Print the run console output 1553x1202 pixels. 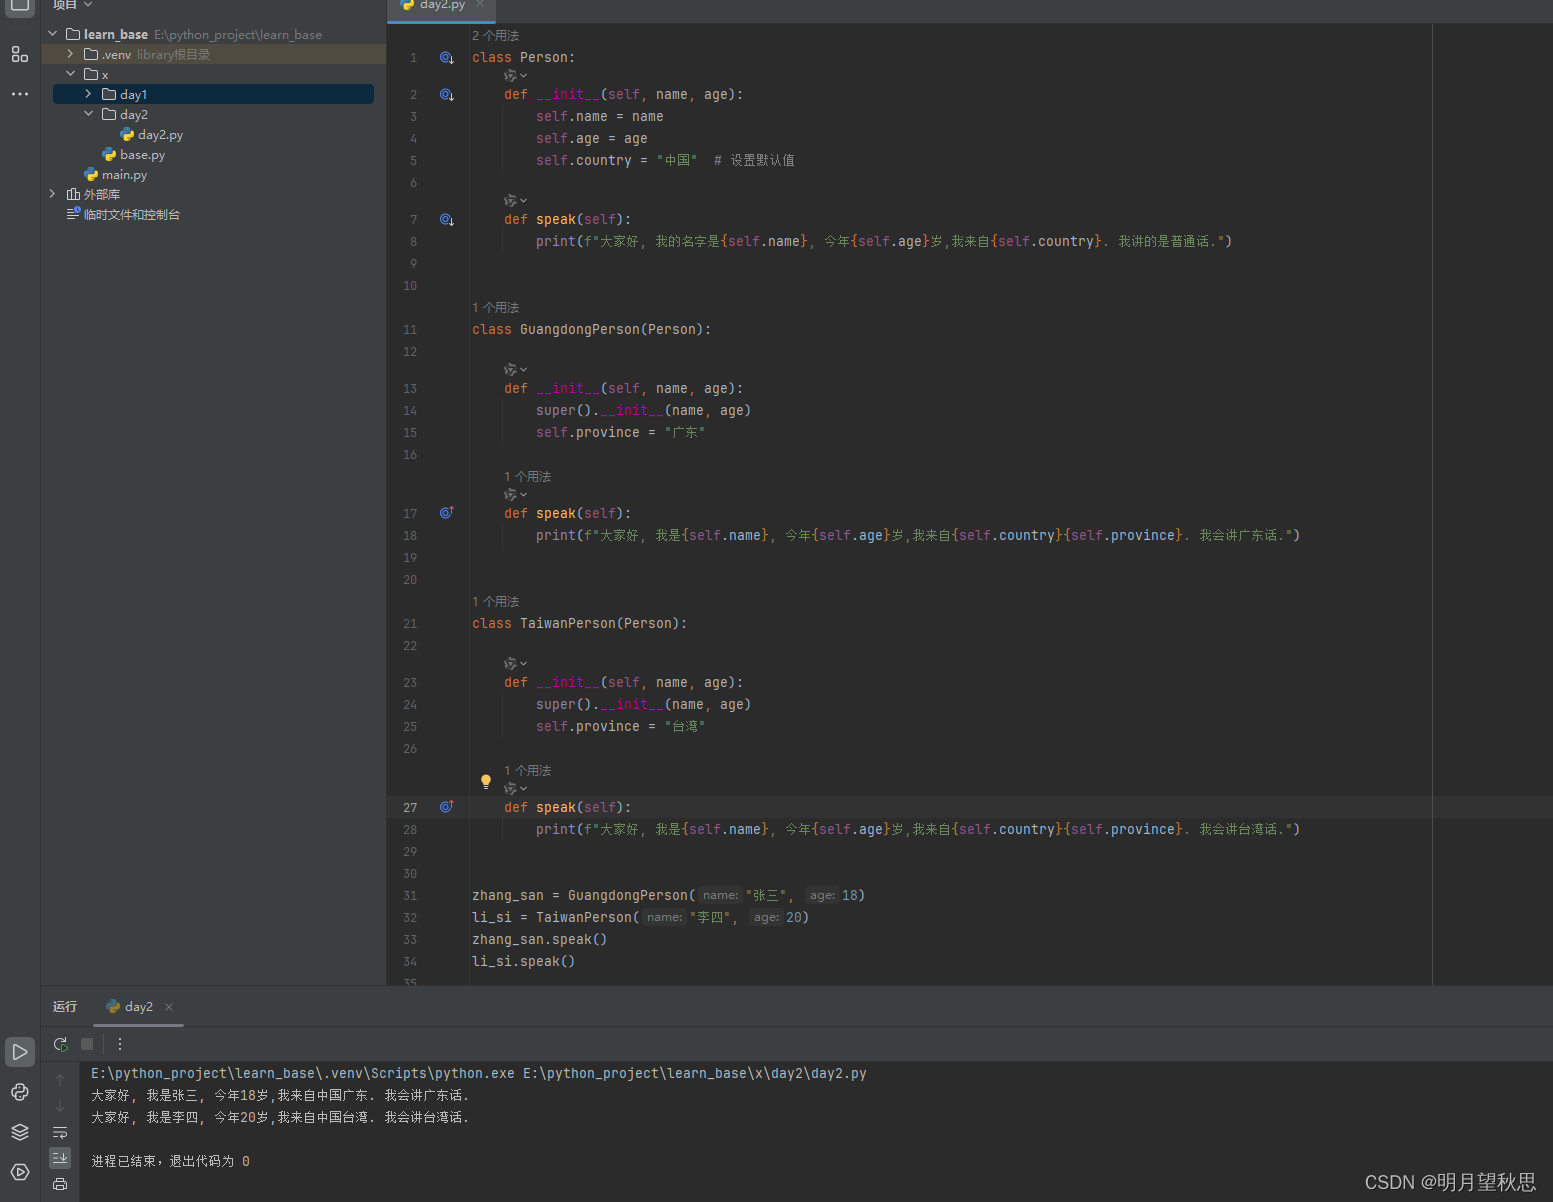point(60,1184)
